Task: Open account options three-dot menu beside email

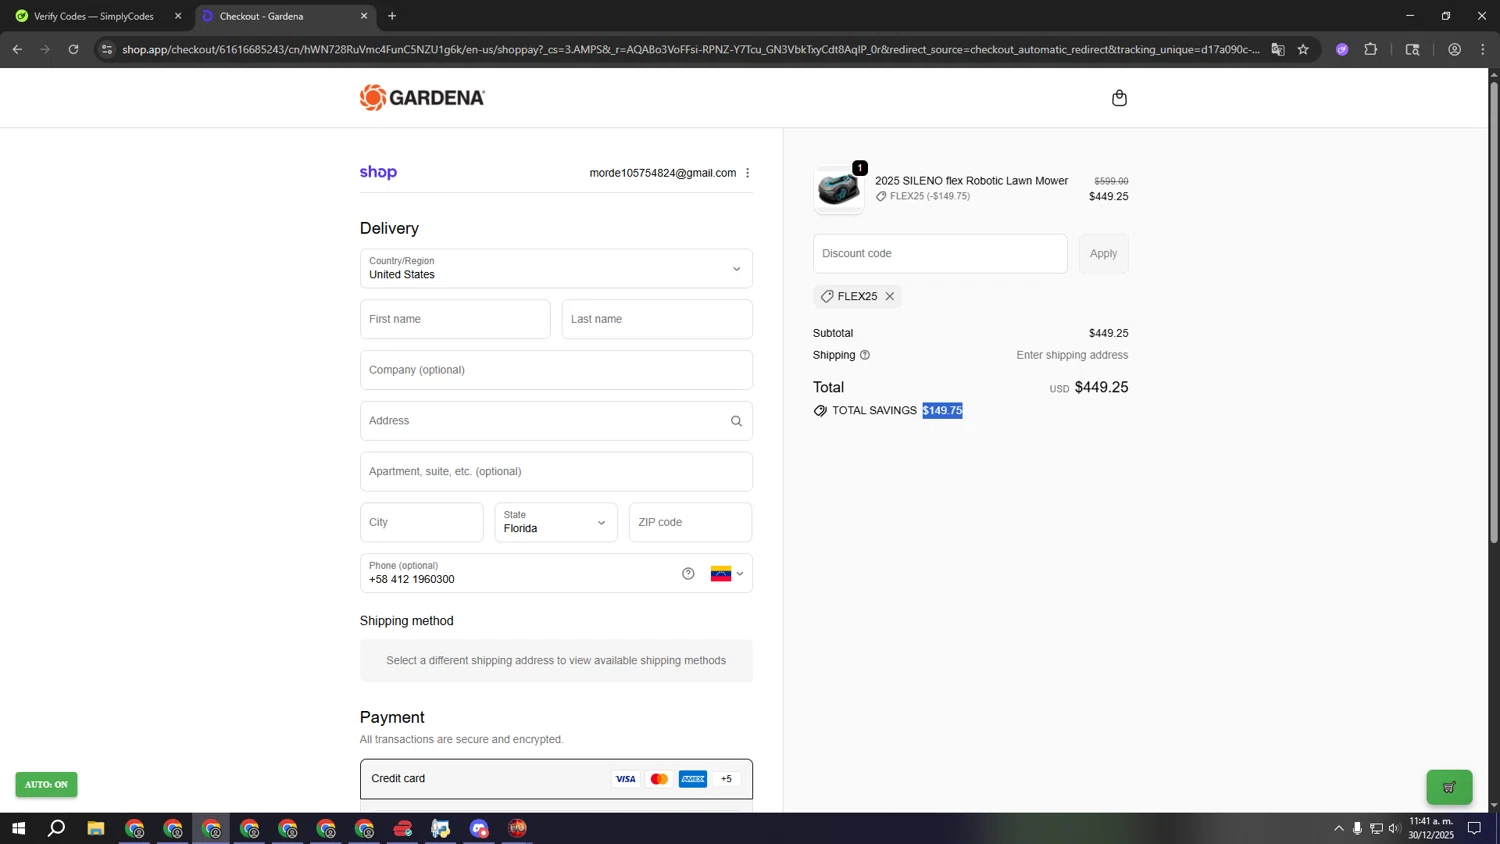Action: pos(747,173)
